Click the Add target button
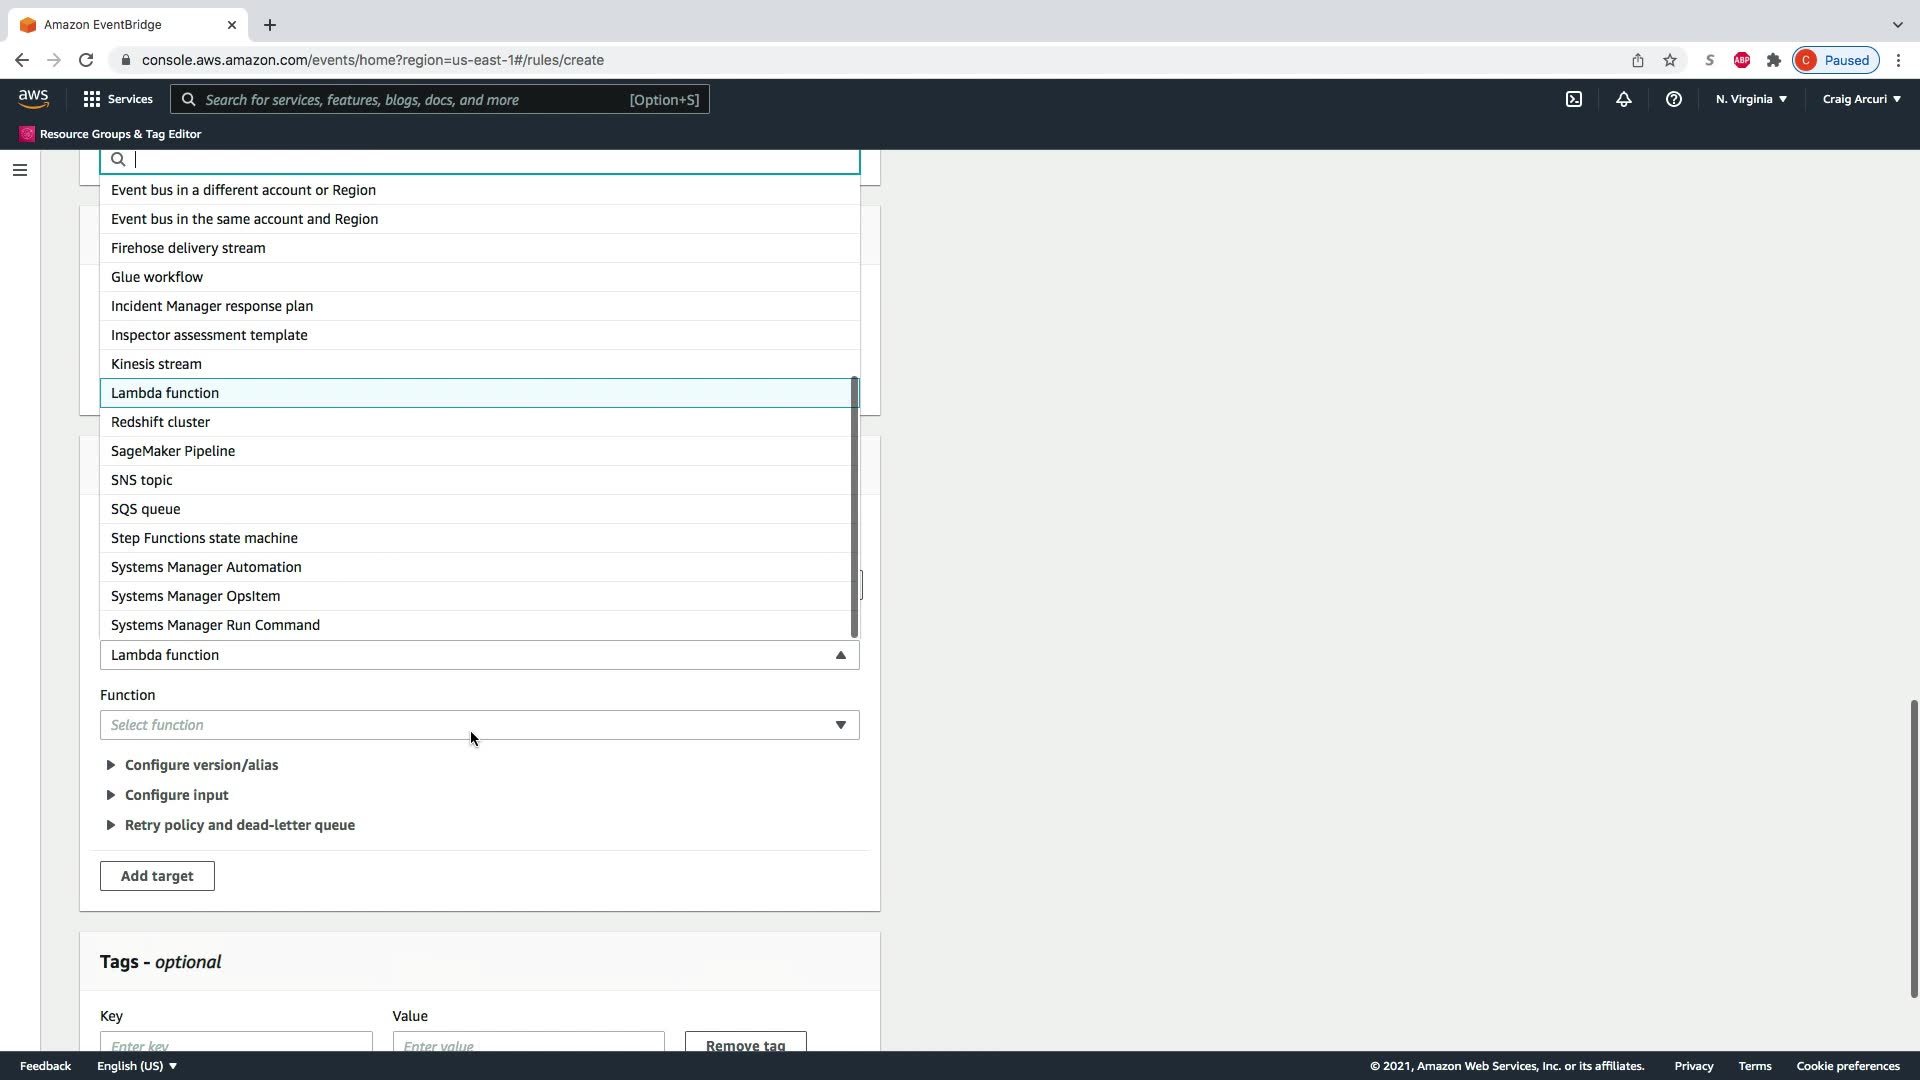The image size is (1920, 1080). click(157, 876)
